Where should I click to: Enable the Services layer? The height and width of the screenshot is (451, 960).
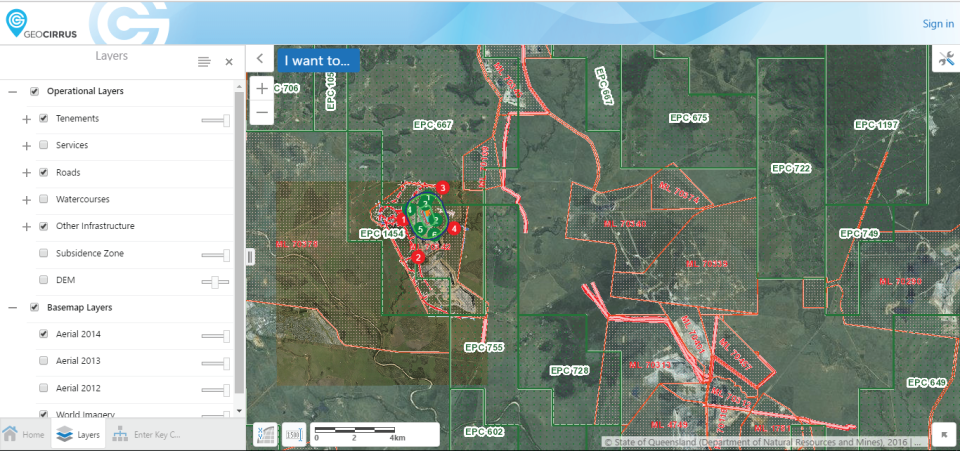pyautogui.click(x=43, y=145)
